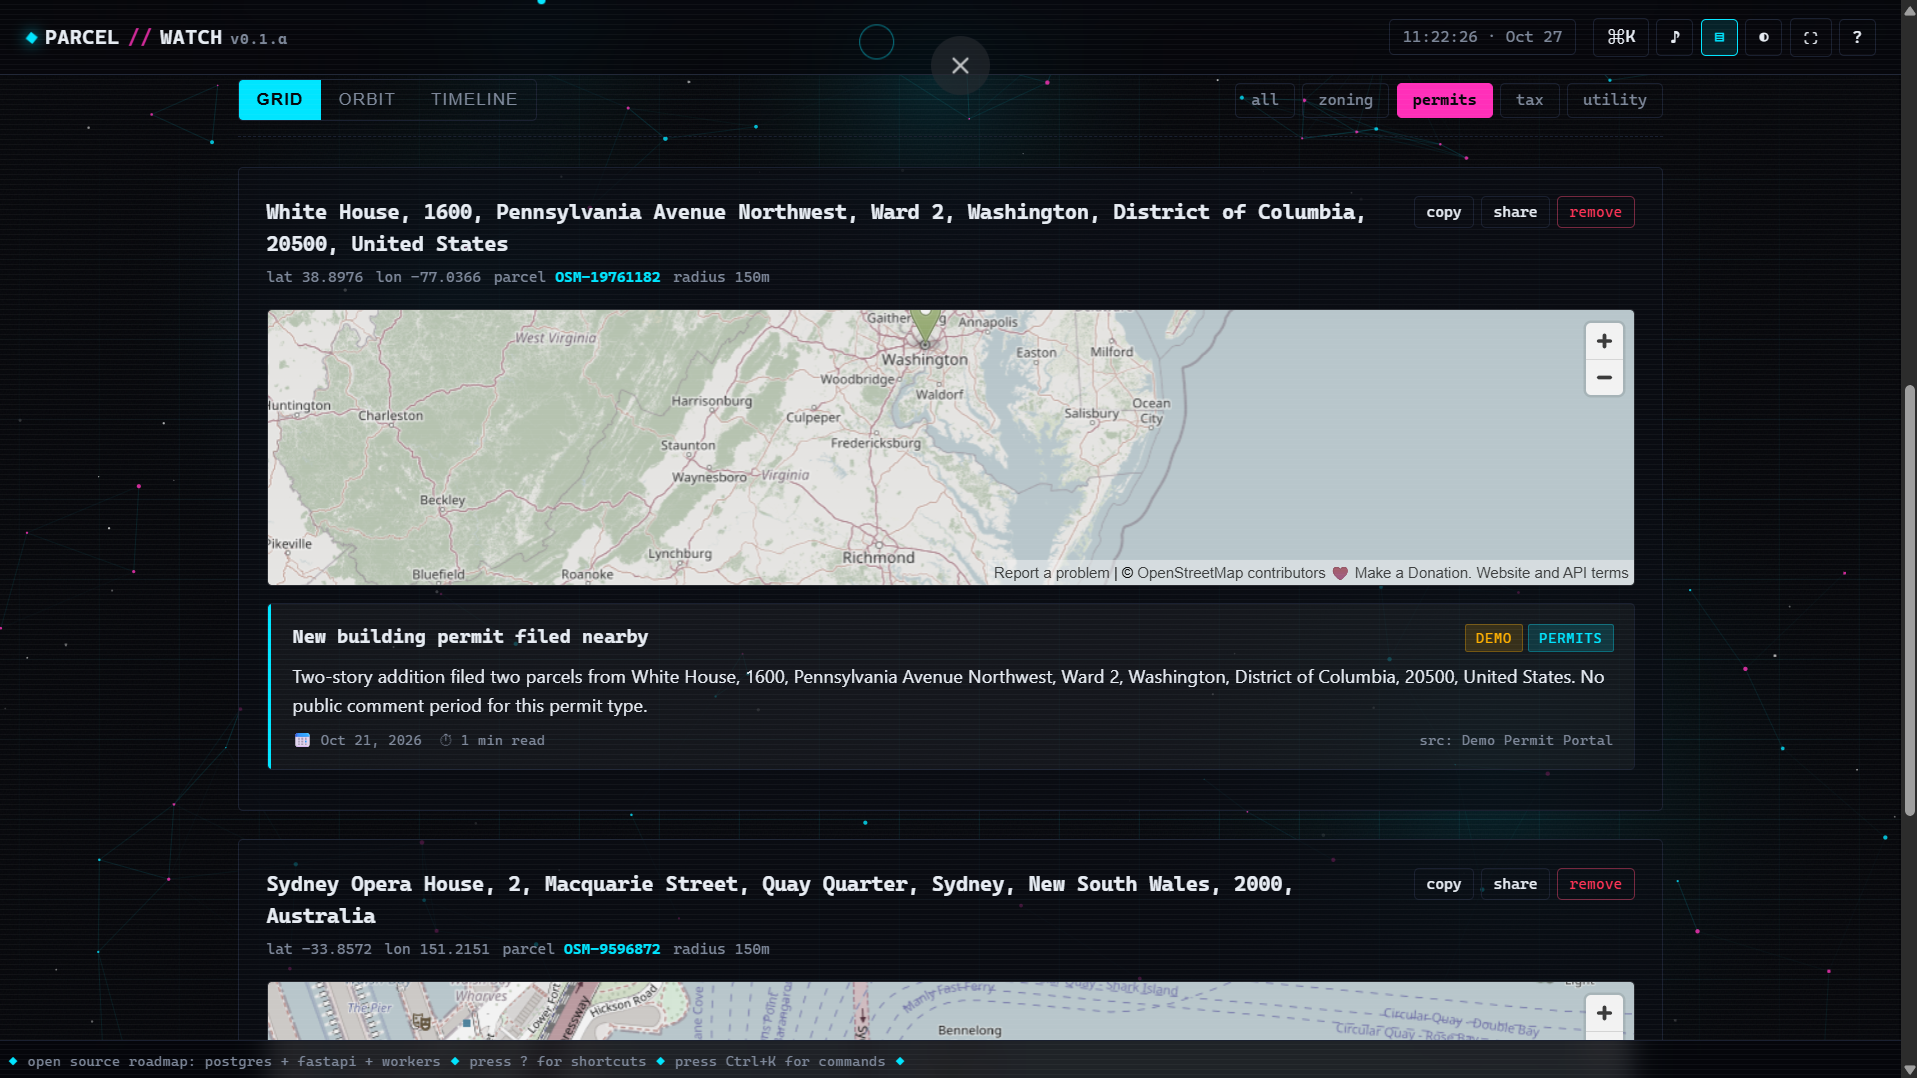Click the clock icon by 1 min read
The image size is (1917, 1078).
446,740
